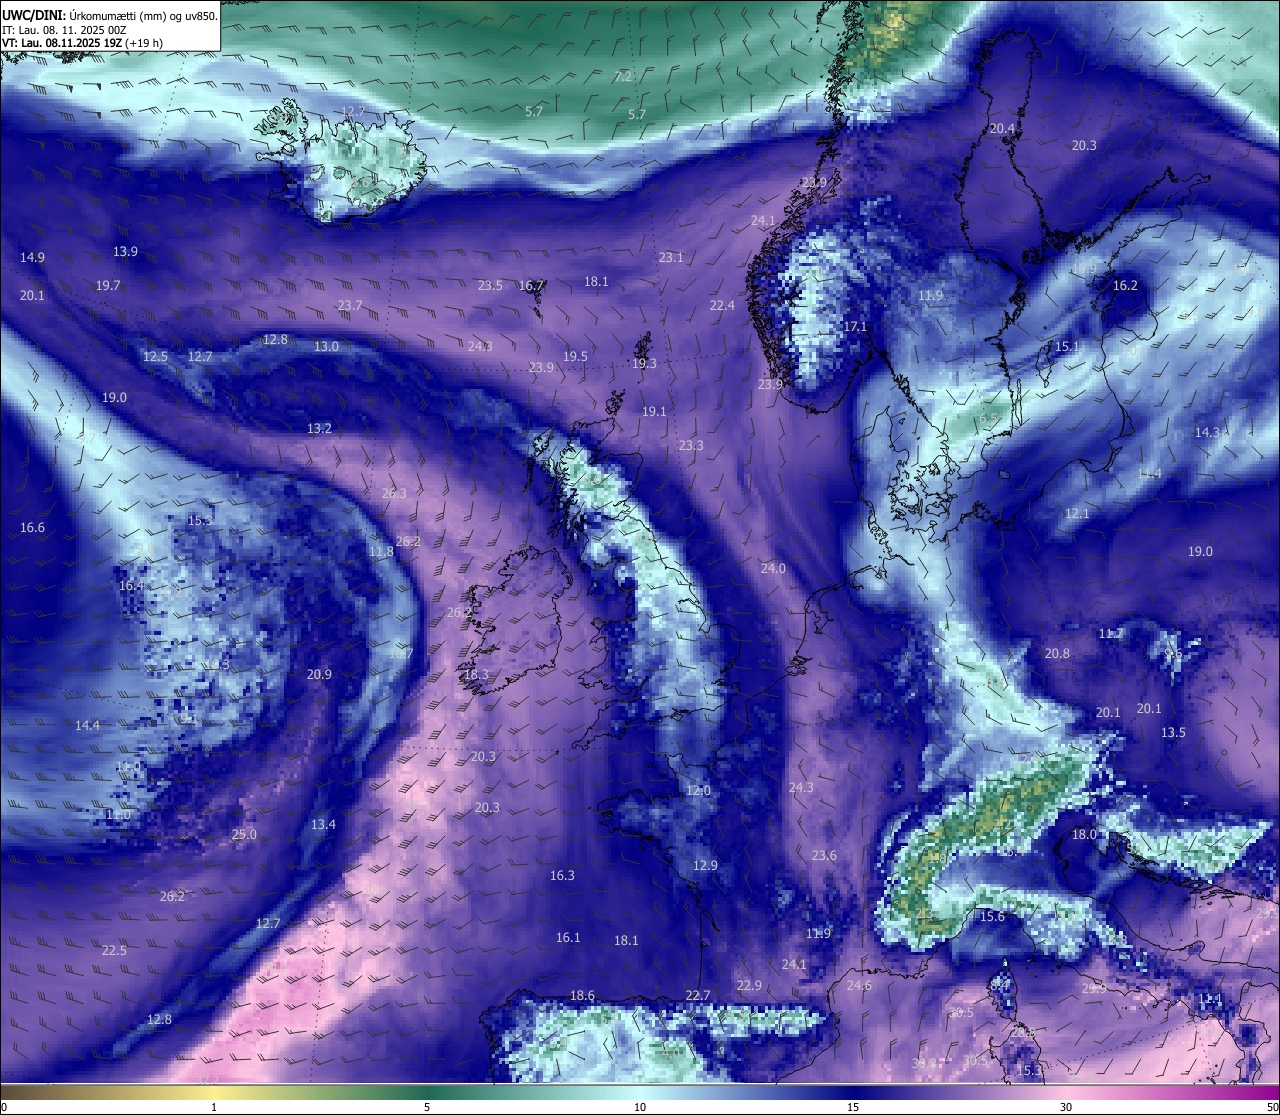Click the 22.4 value label
The width and height of the screenshot is (1280, 1115).
coord(722,305)
